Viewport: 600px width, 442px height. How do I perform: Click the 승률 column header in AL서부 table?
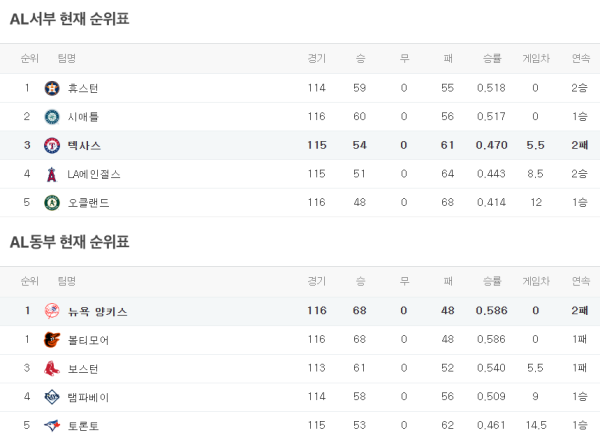(x=492, y=58)
